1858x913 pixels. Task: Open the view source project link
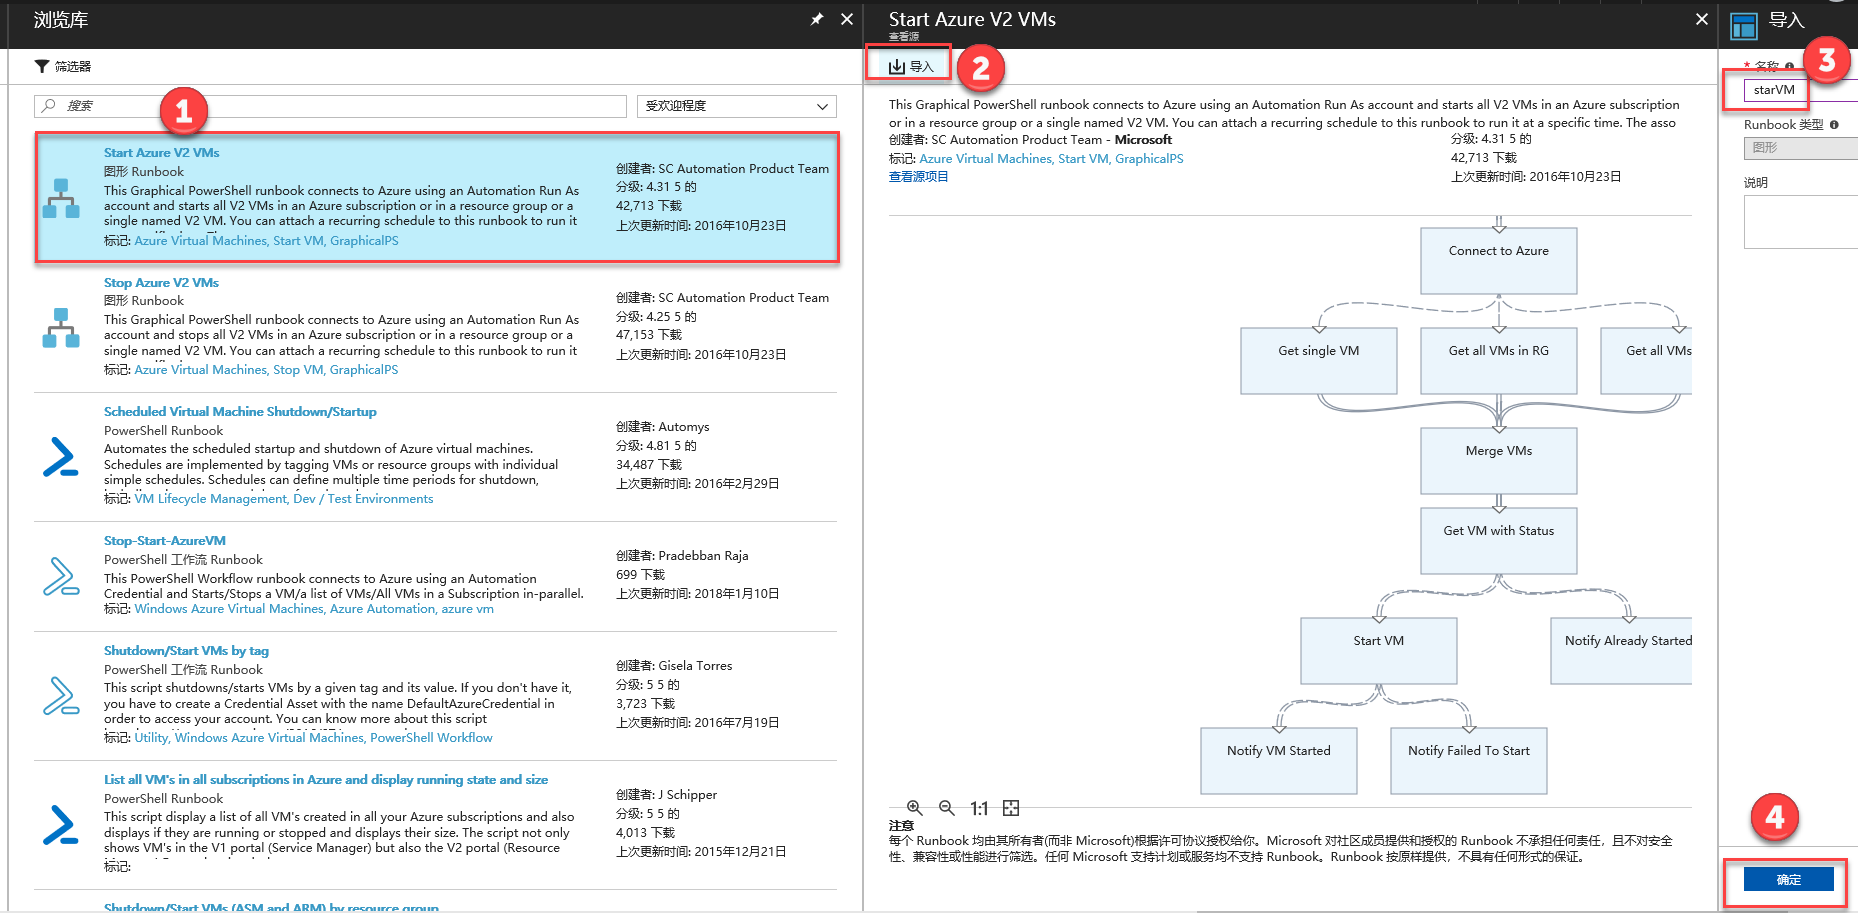click(918, 177)
